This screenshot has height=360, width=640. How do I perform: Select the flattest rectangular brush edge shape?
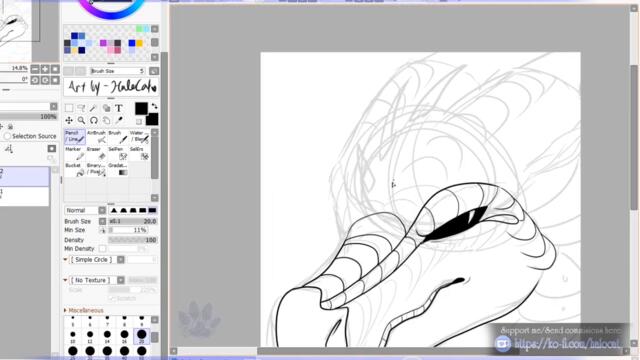(152, 211)
